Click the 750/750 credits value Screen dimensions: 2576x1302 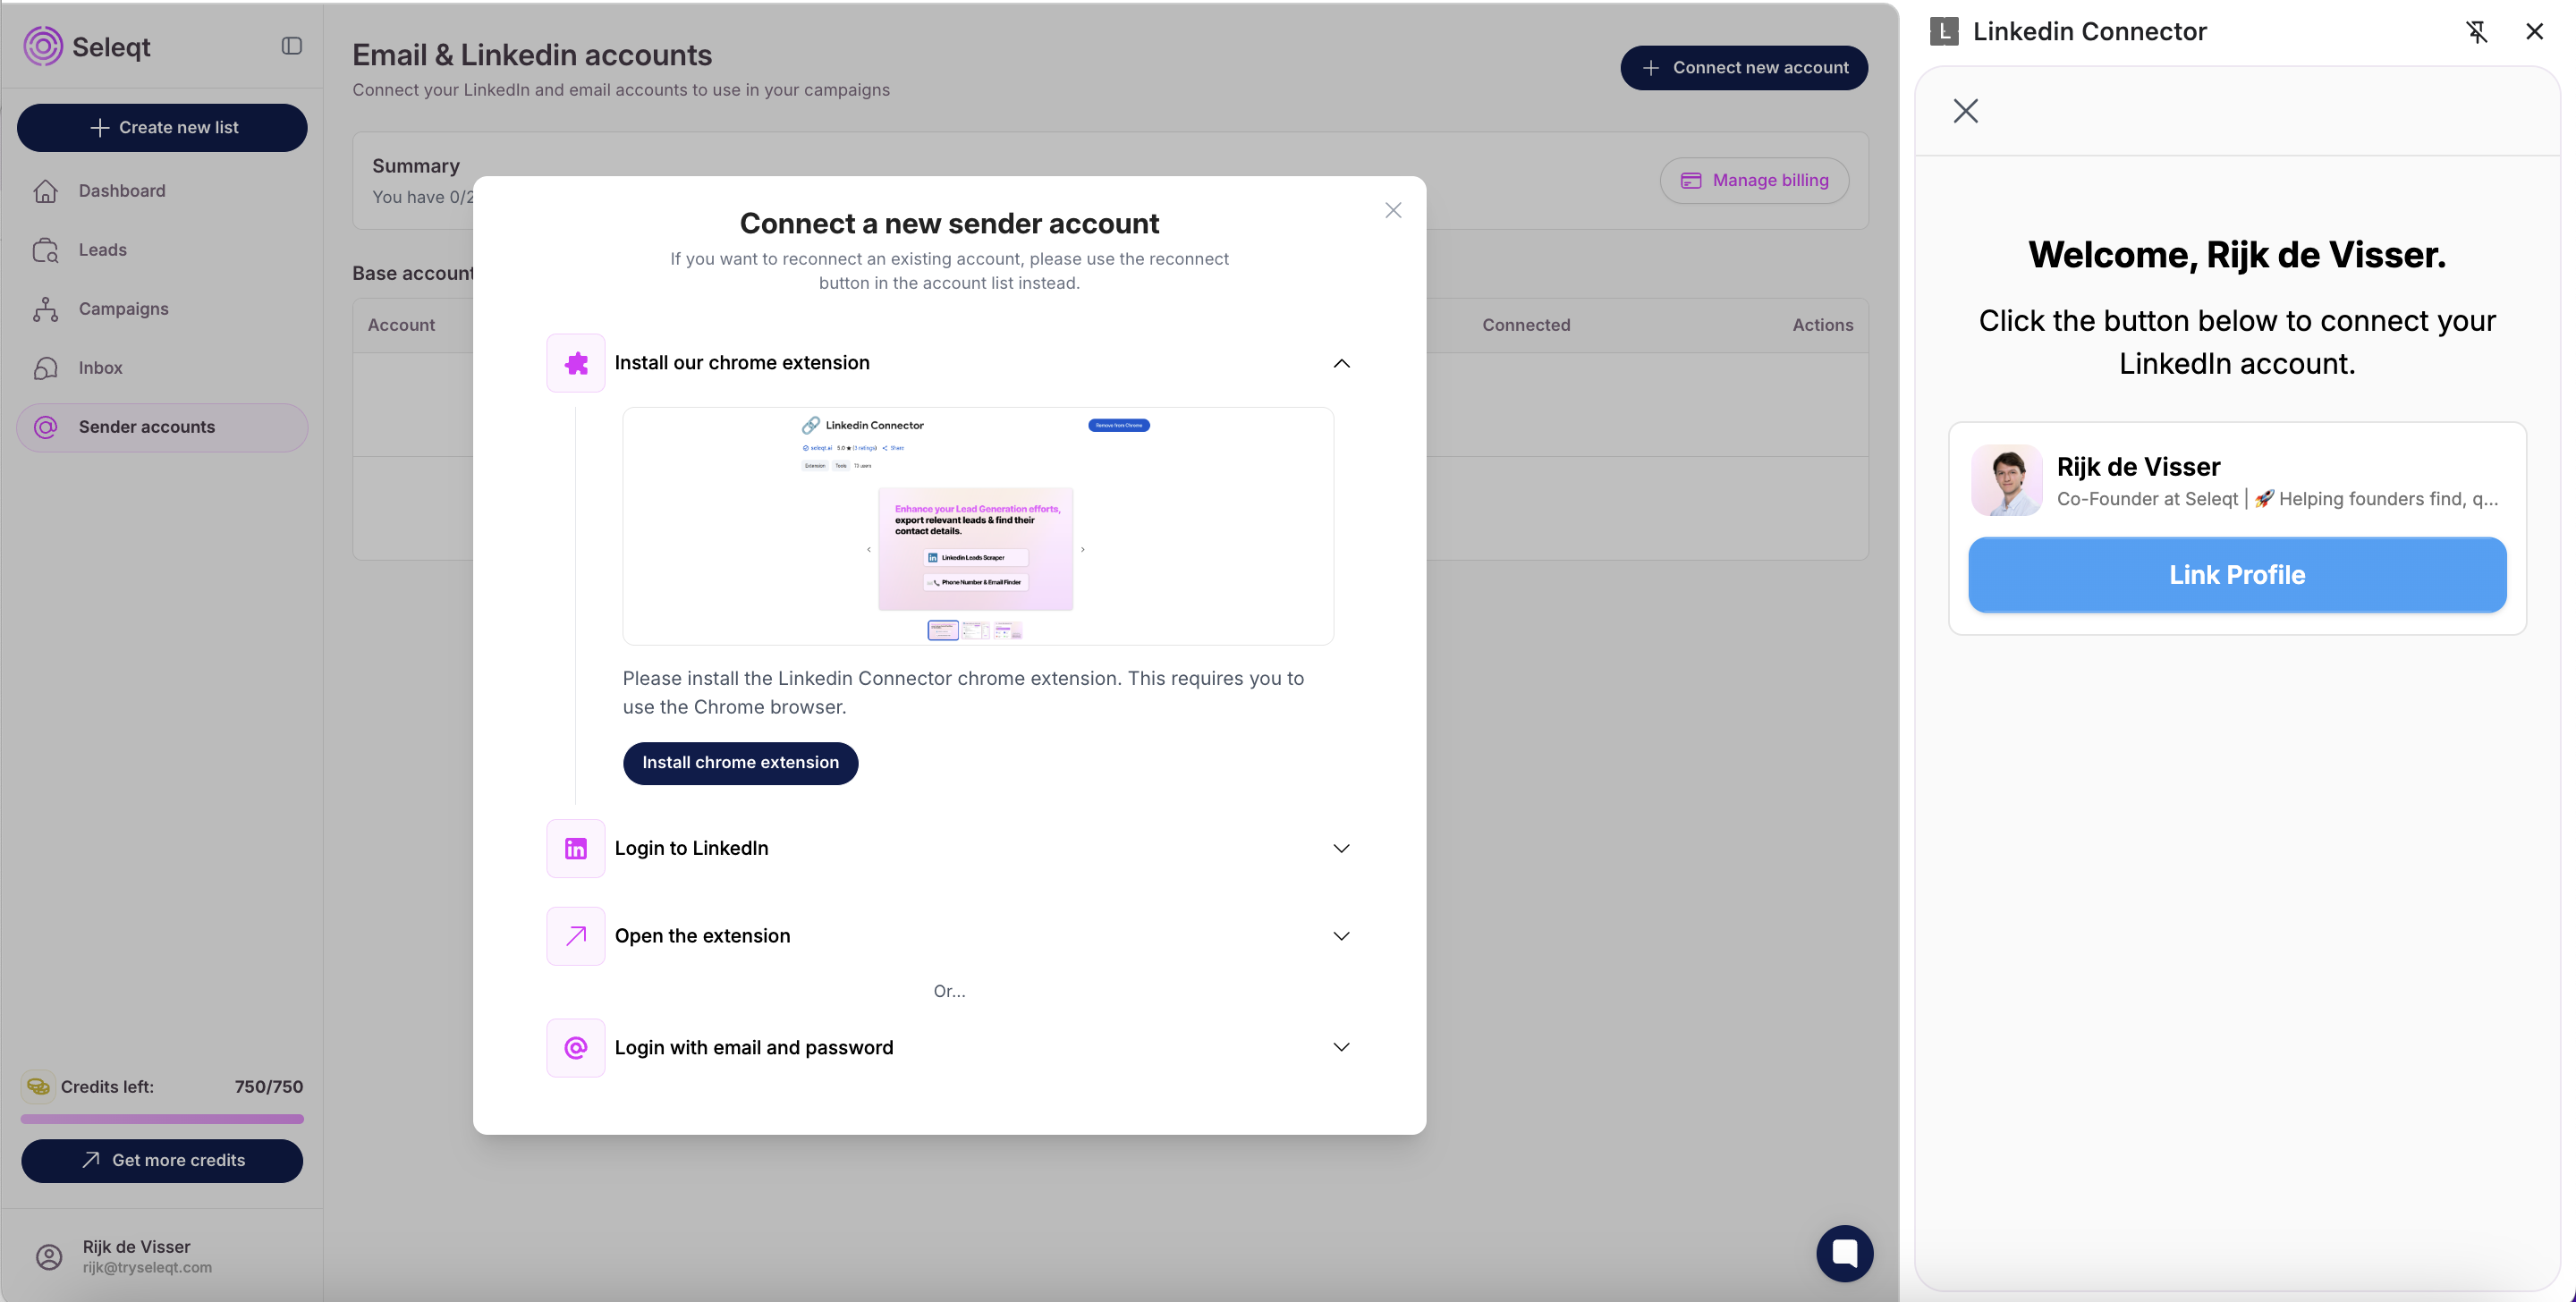point(269,1086)
